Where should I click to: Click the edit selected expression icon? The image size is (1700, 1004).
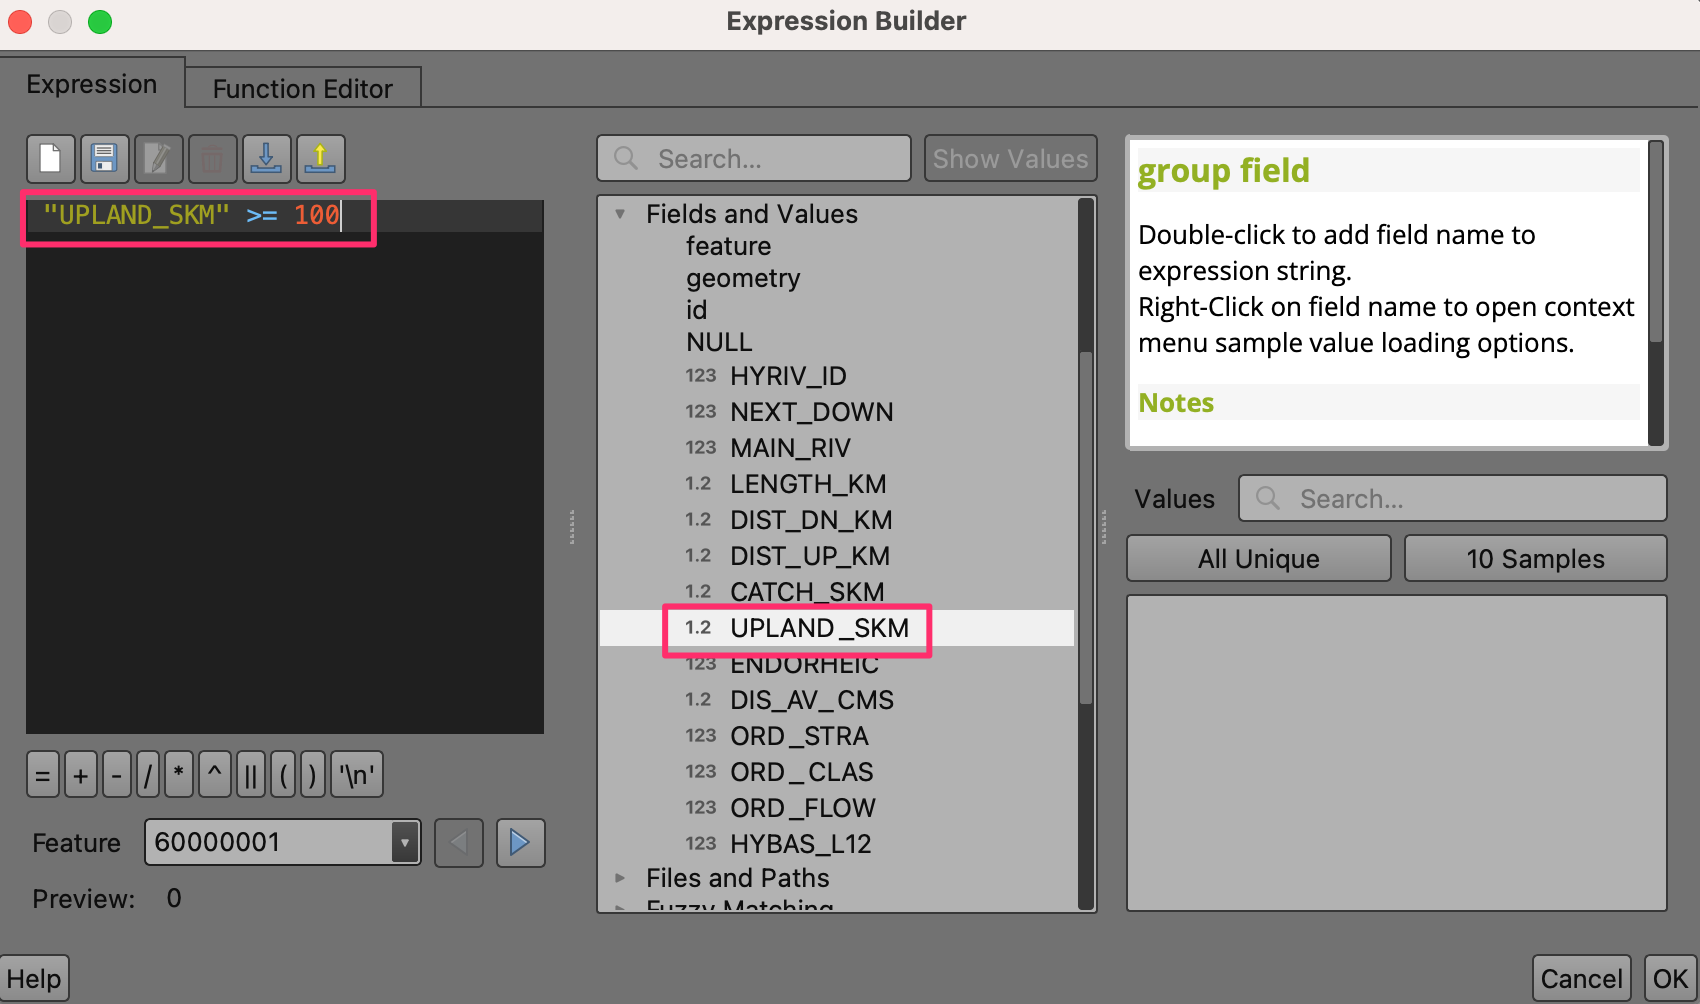(158, 159)
